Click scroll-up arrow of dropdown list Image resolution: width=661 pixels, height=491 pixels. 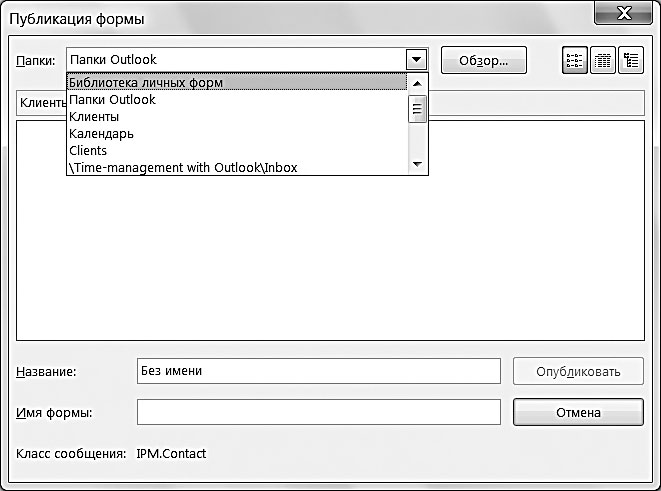click(x=417, y=83)
